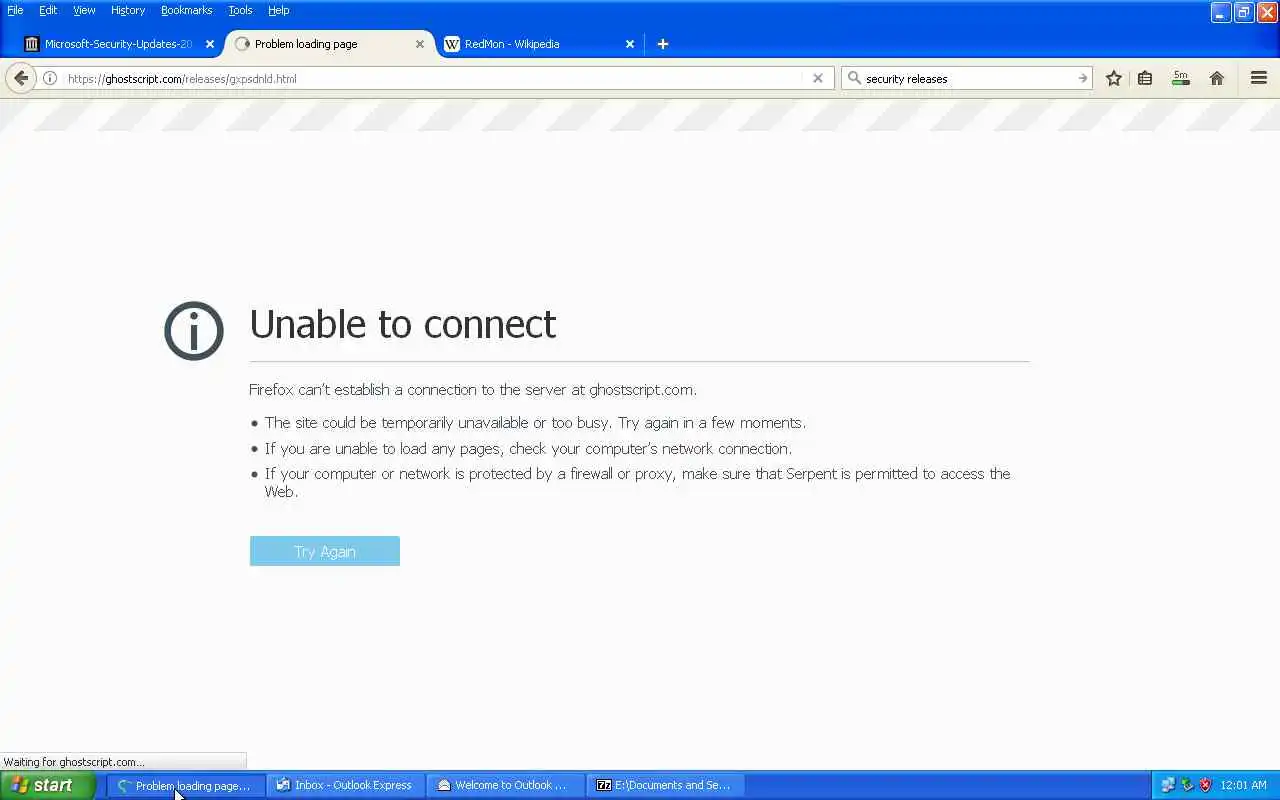Go back with the back arrow

tap(21, 78)
